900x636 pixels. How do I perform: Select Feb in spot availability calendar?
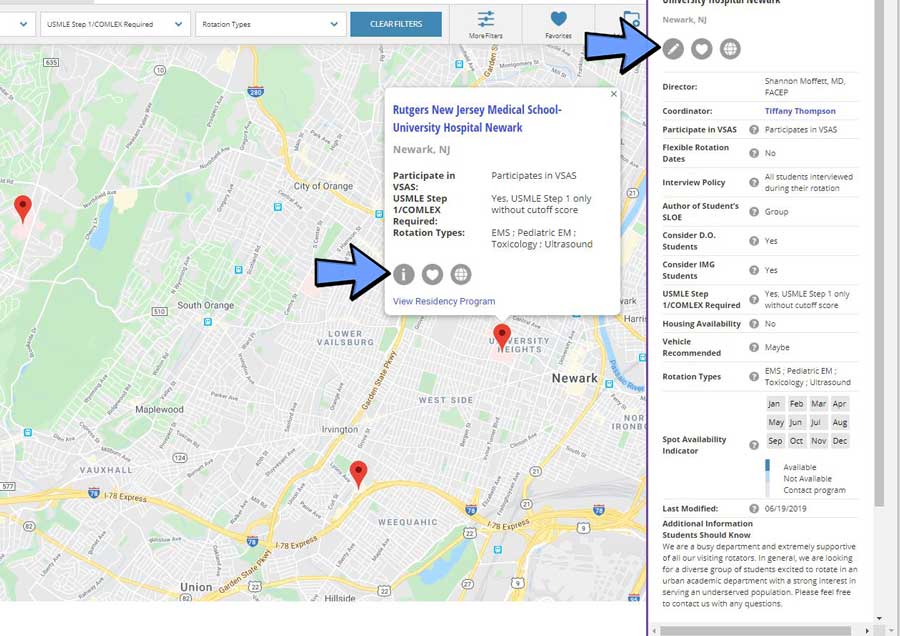[797, 404]
